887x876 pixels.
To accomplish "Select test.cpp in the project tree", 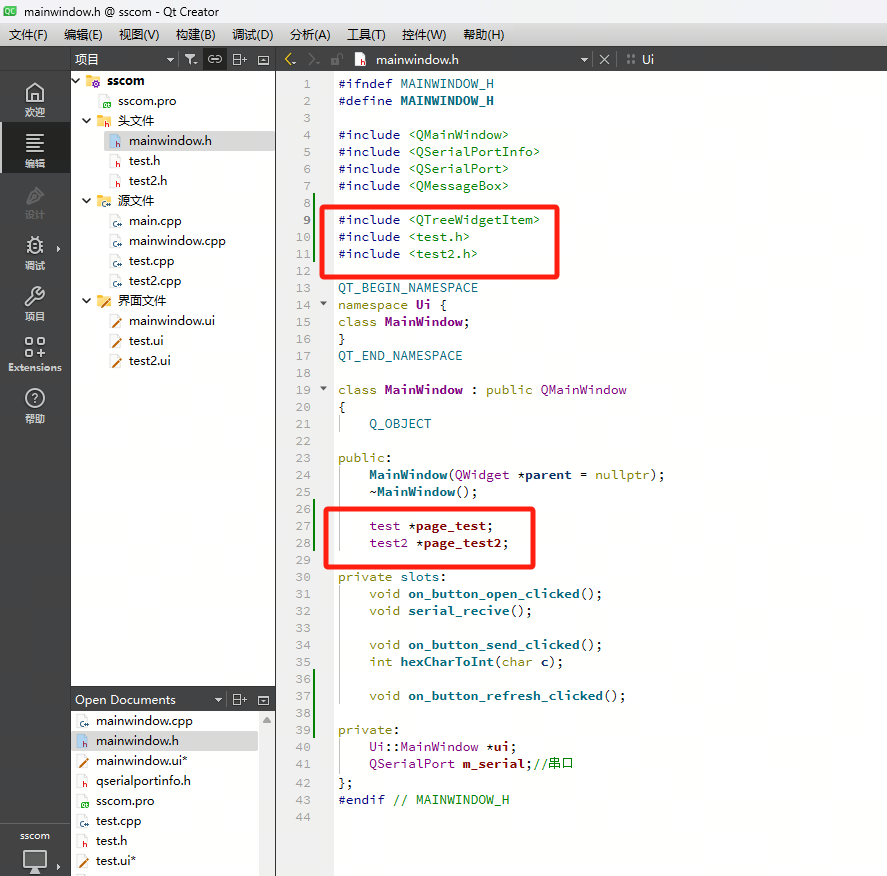I will [151, 261].
